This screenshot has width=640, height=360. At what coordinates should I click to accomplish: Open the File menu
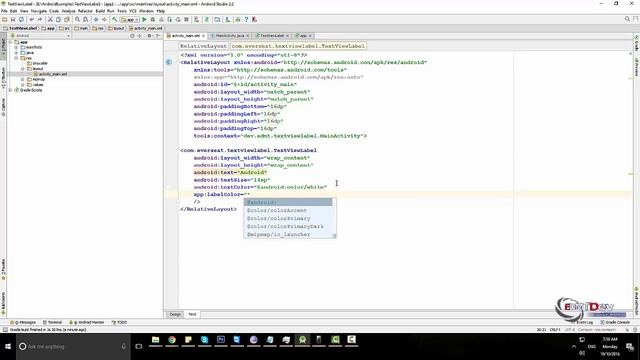coord(4,11)
